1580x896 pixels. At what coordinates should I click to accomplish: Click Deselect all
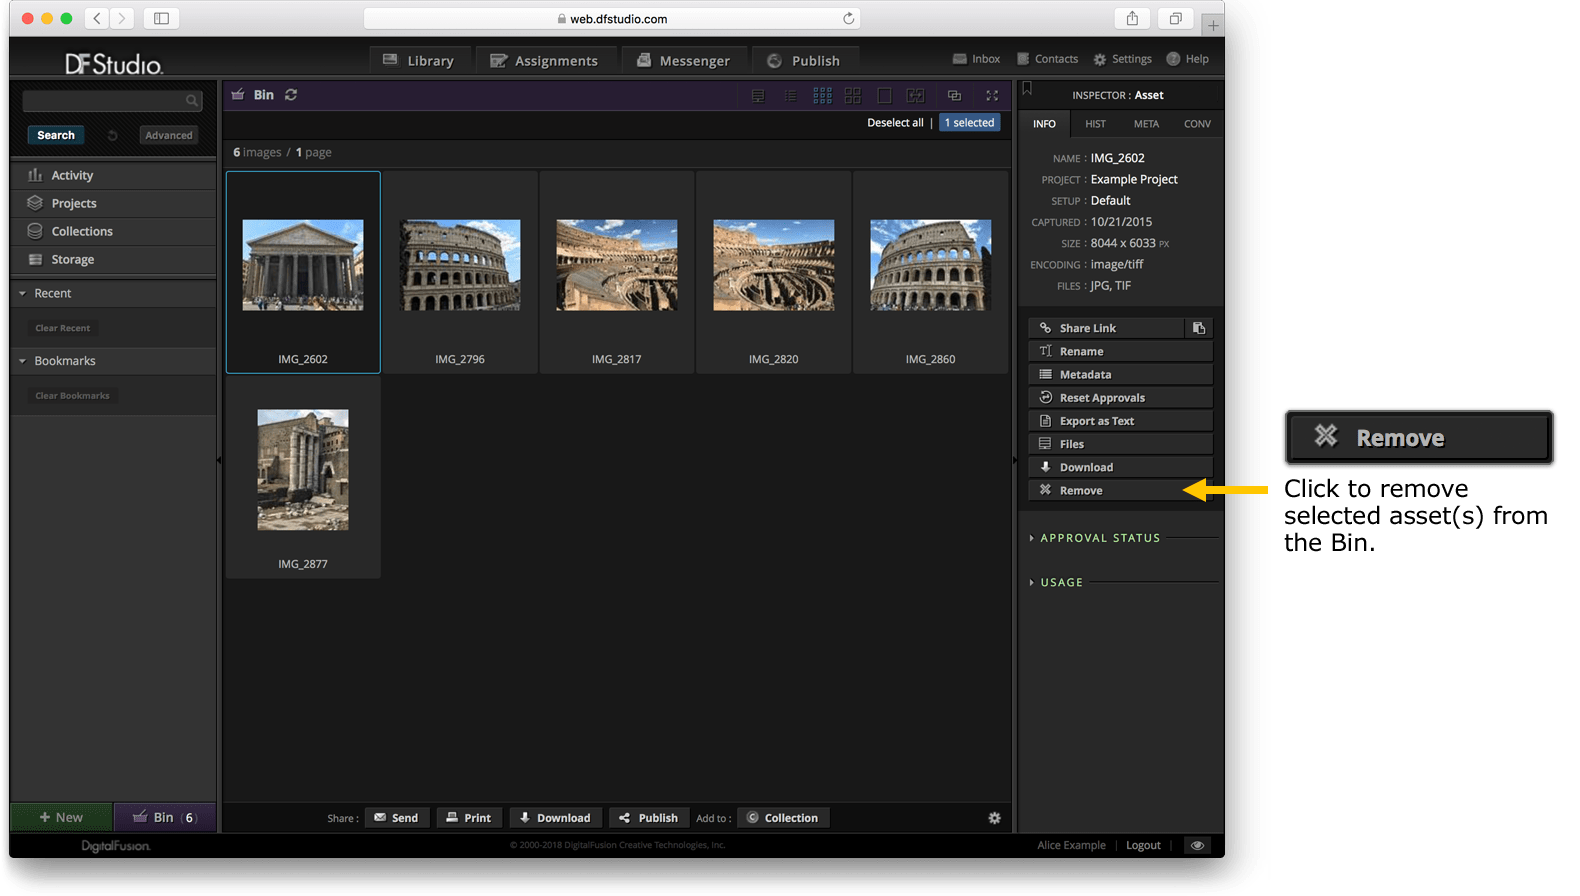click(895, 123)
